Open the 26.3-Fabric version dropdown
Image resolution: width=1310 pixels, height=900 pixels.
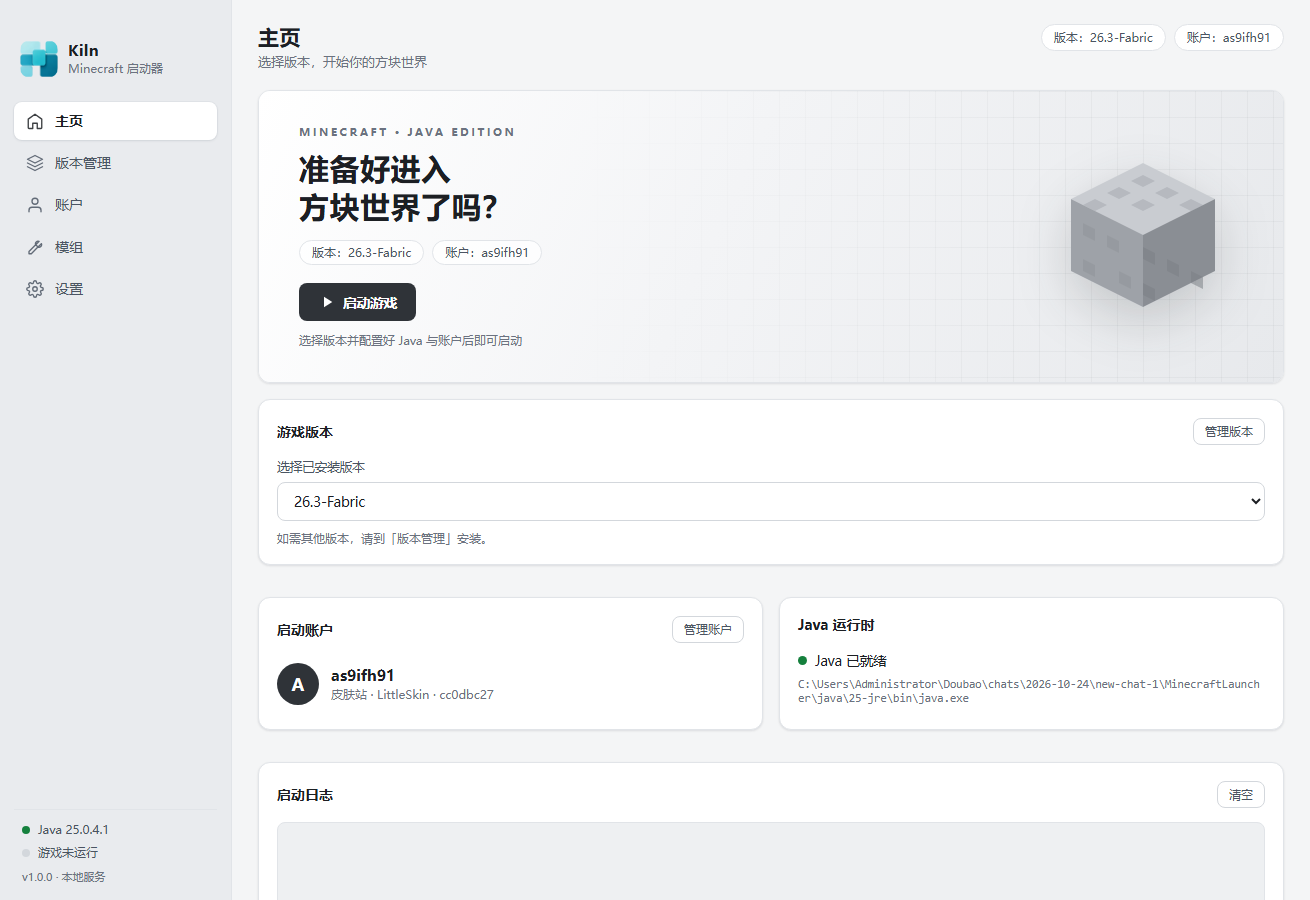pos(771,502)
